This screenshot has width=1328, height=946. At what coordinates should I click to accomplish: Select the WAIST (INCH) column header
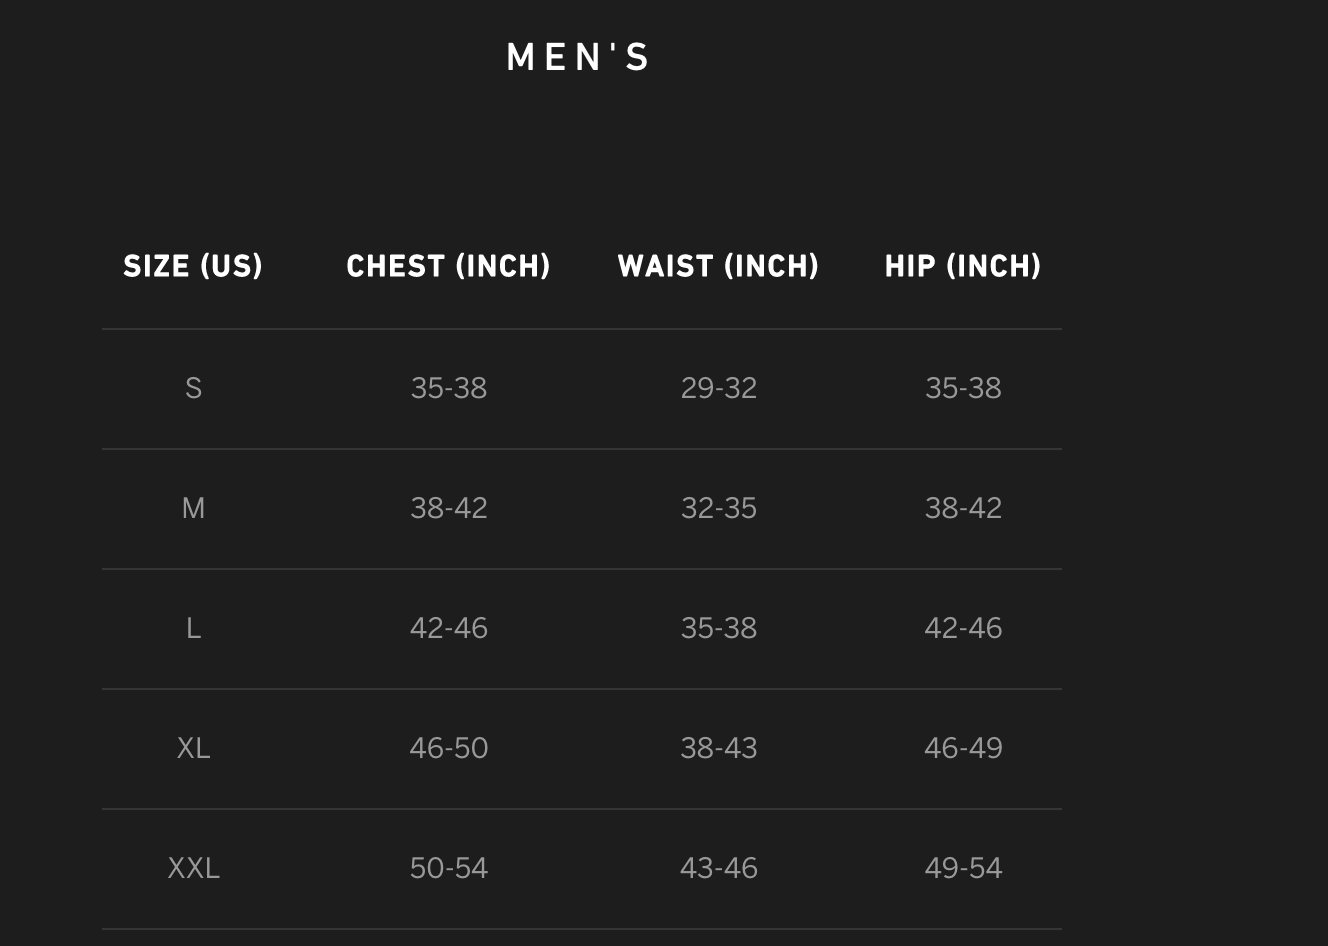tap(718, 266)
